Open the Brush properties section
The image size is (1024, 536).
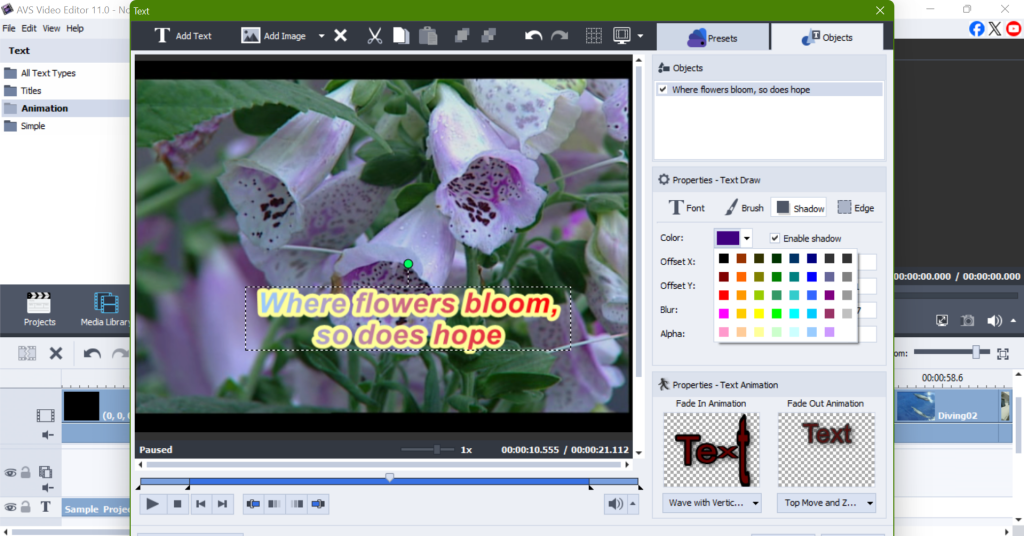tap(744, 208)
